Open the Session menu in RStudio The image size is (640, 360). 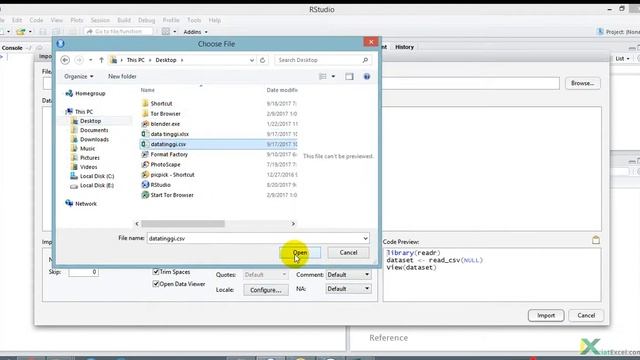pos(100,20)
